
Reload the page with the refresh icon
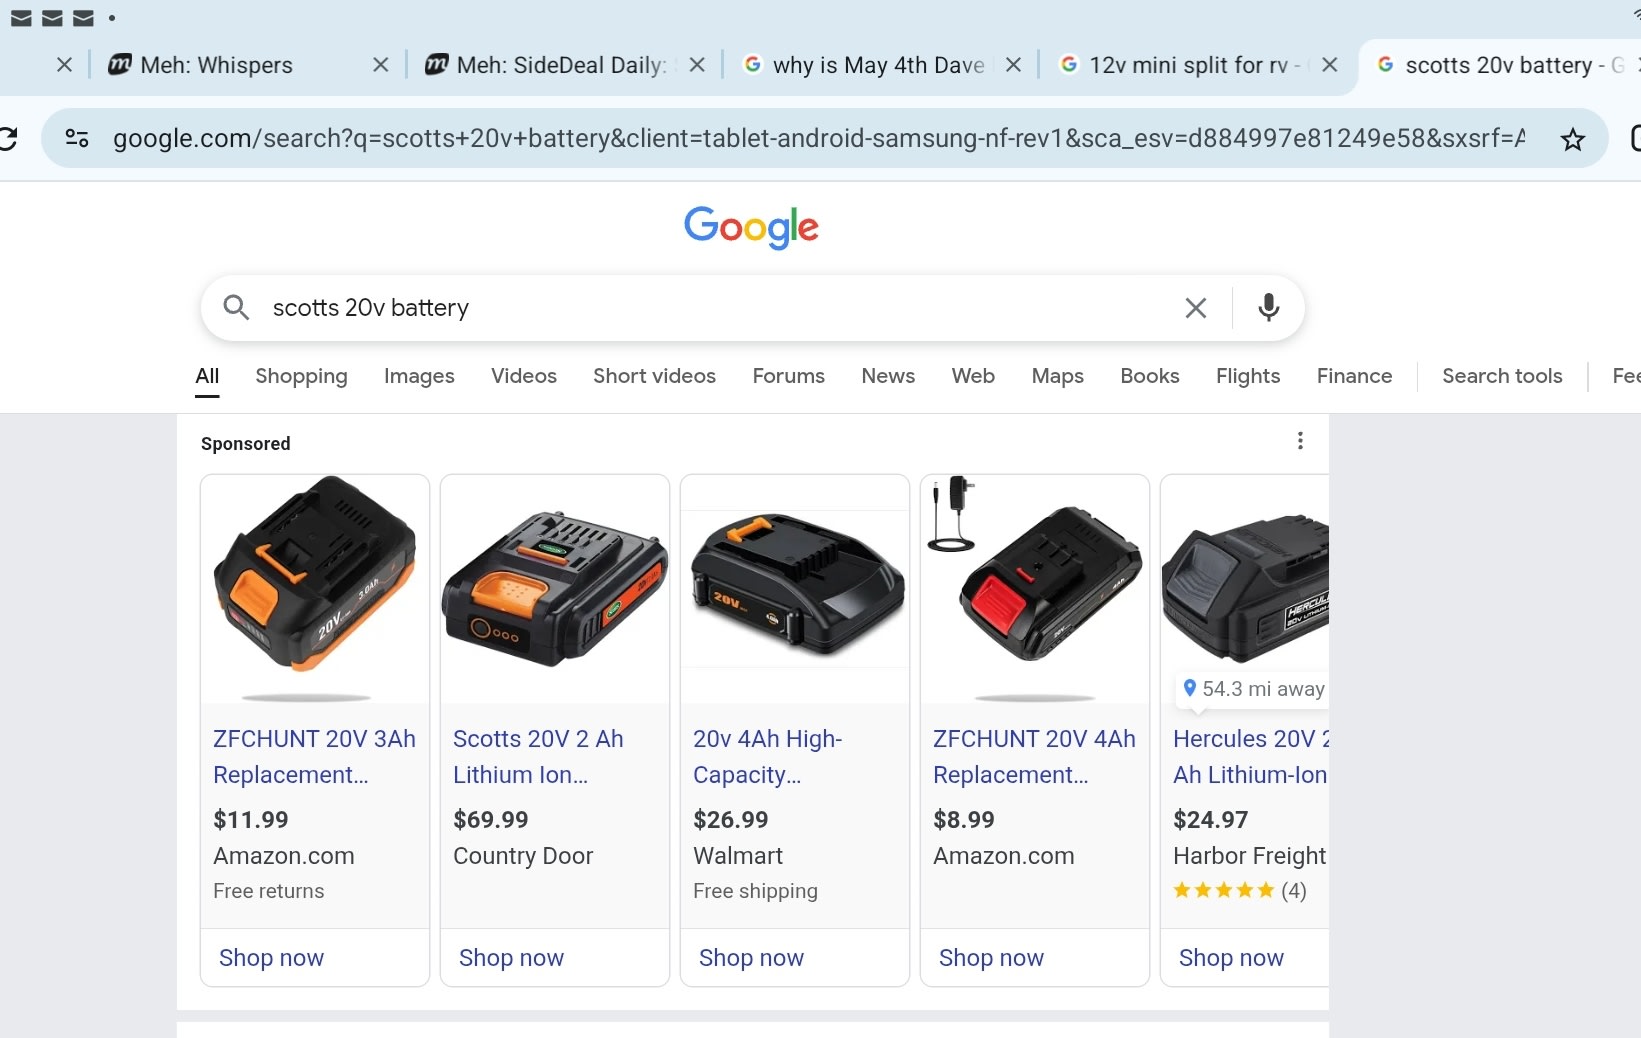click(x=8, y=138)
